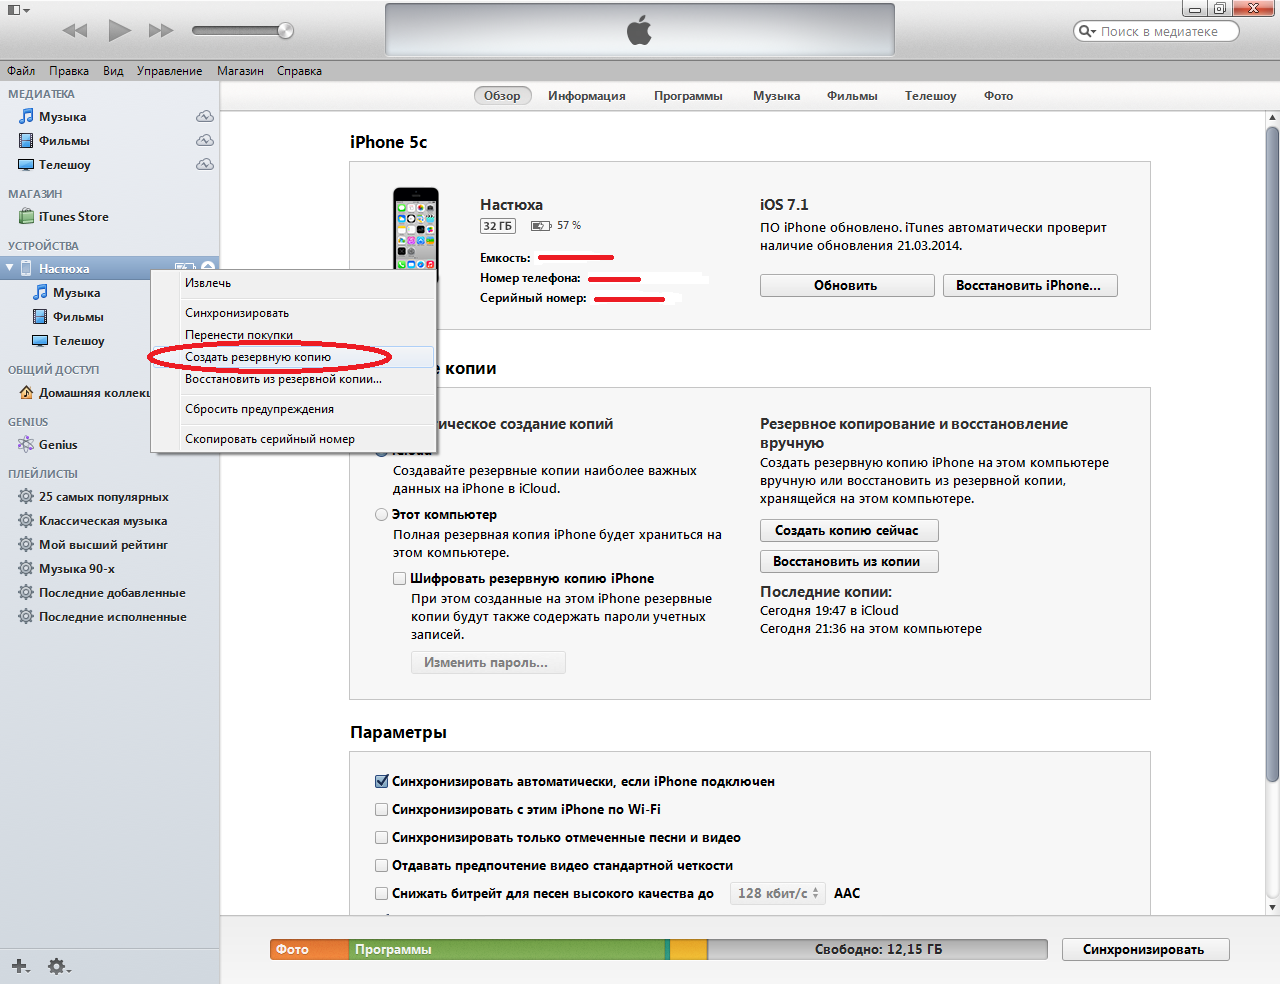
Task: Select the 'Этот компьютер' radio button
Action: [382, 515]
